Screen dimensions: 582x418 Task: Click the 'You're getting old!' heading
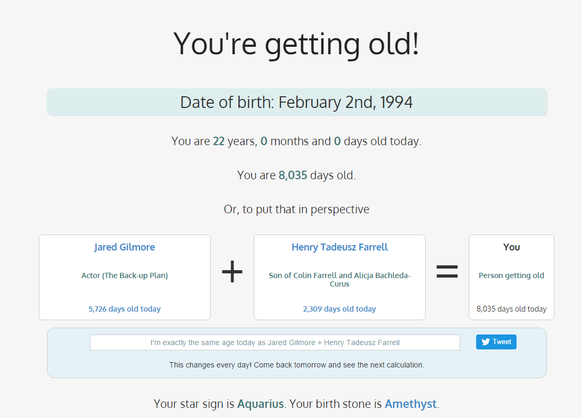[x=296, y=44]
